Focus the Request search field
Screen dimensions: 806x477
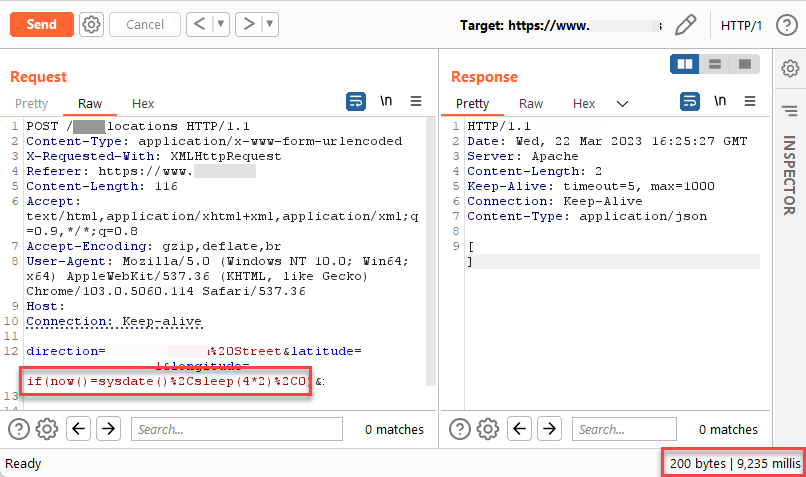coord(237,429)
